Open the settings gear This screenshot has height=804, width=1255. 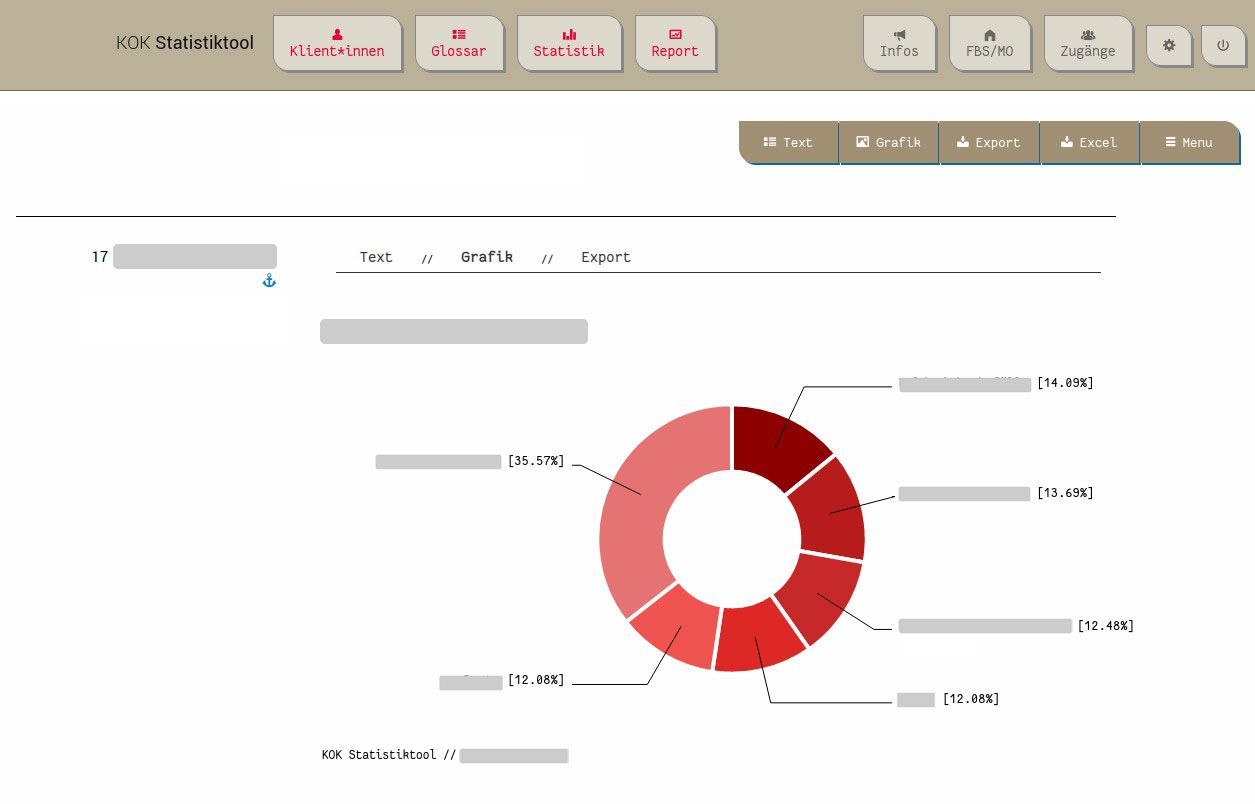click(1168, 45)
